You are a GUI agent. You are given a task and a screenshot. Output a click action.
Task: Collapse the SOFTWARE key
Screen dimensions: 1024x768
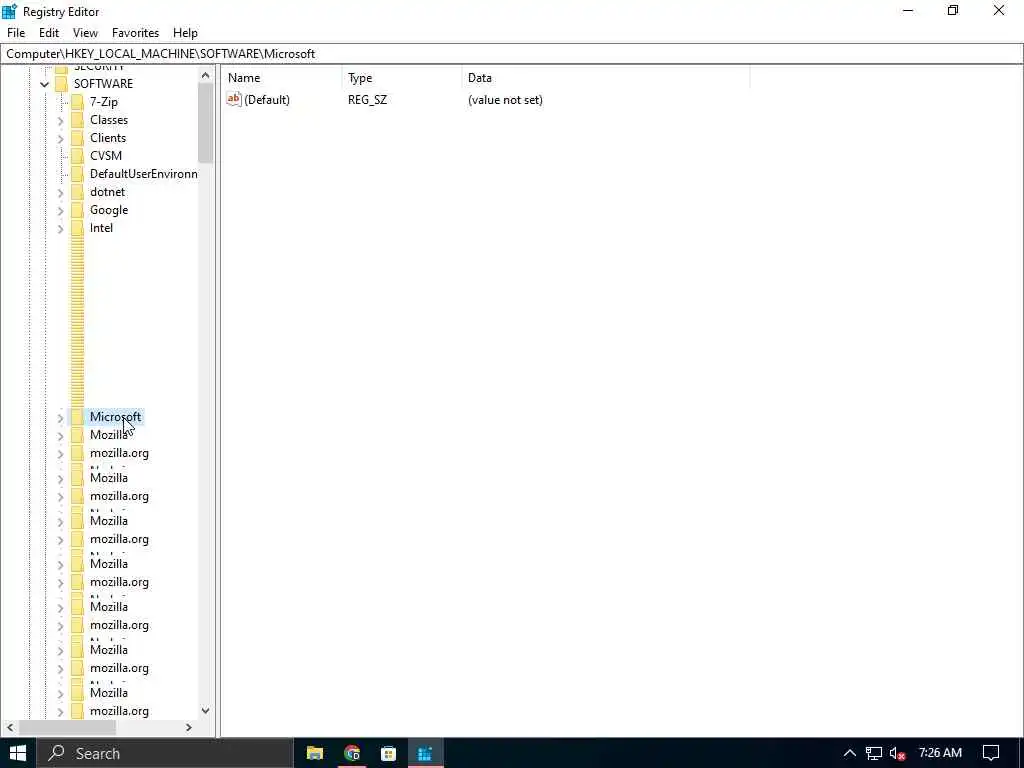(44, 84)
